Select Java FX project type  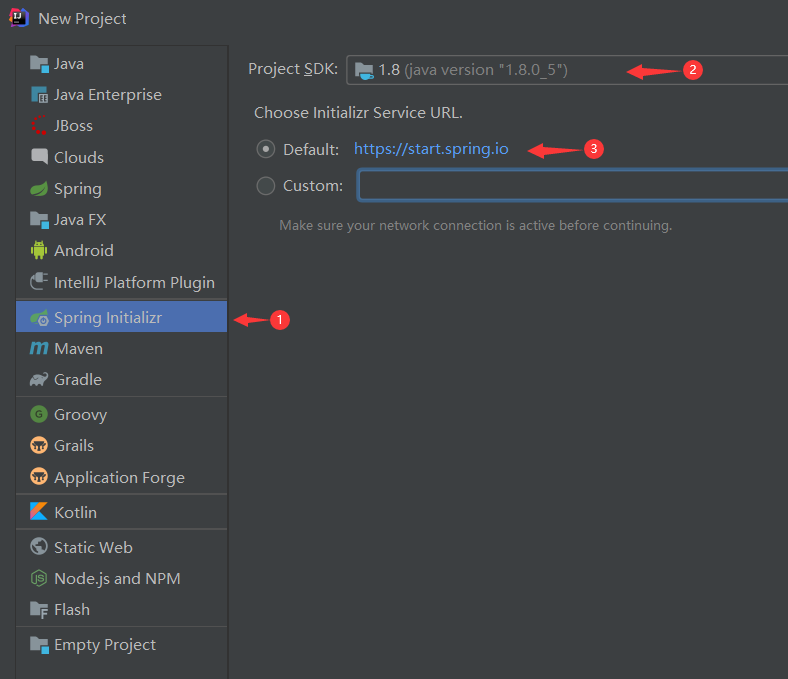(122, 220)
